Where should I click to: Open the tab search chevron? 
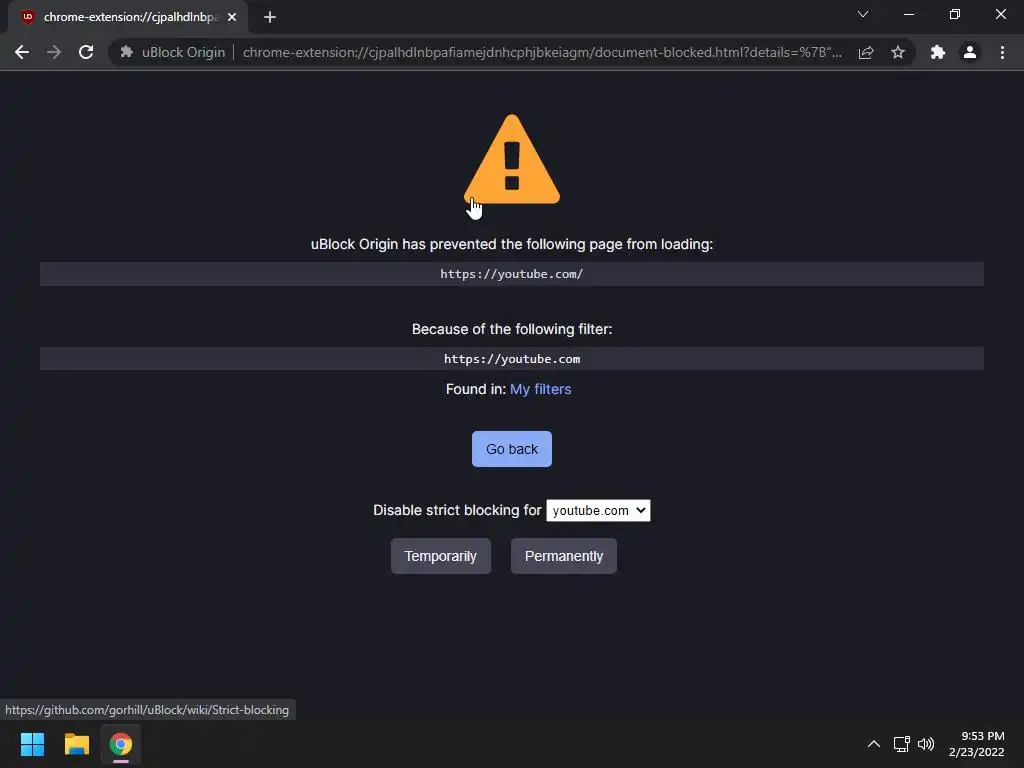click(x=863, y=14)
